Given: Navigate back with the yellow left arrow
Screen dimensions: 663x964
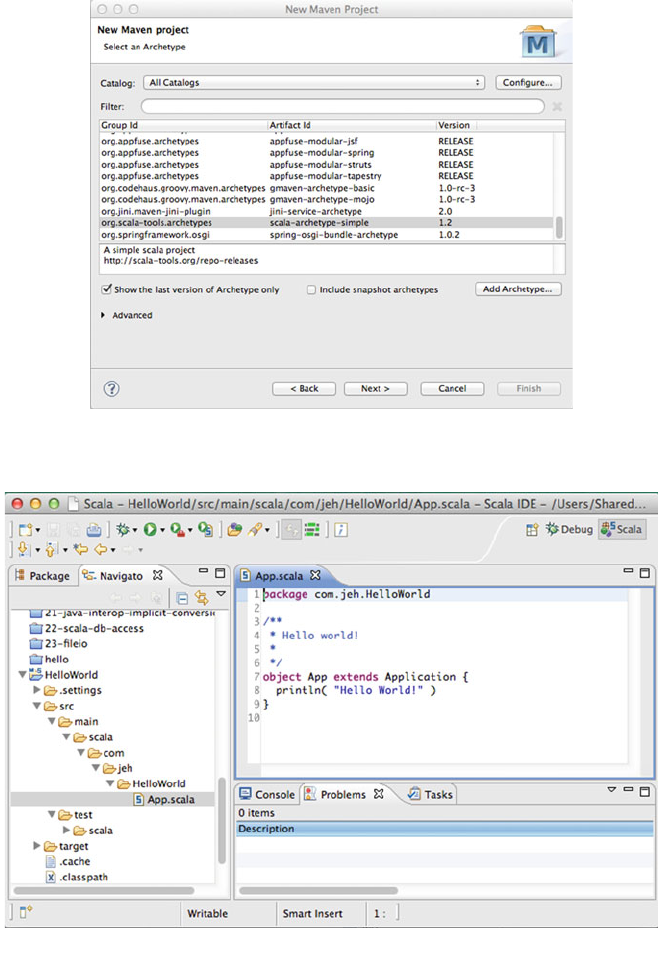Looking at the screenshot, I should (x=100, y=549).
